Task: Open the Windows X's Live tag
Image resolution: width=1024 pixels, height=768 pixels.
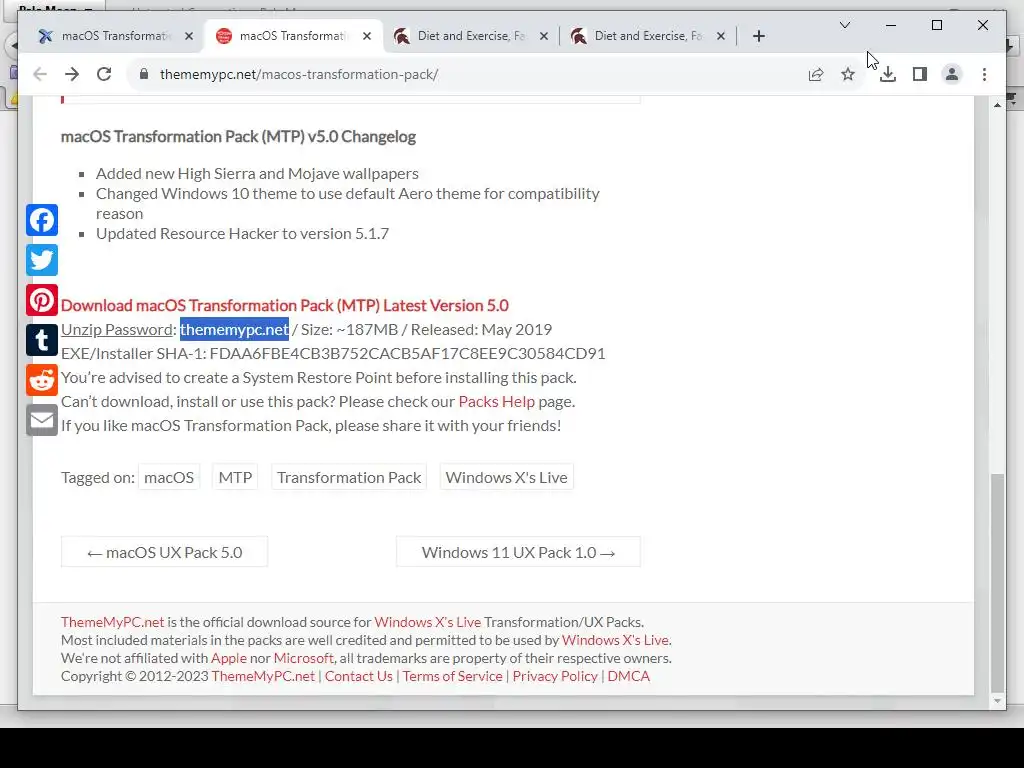Action: tap(506, 477)
